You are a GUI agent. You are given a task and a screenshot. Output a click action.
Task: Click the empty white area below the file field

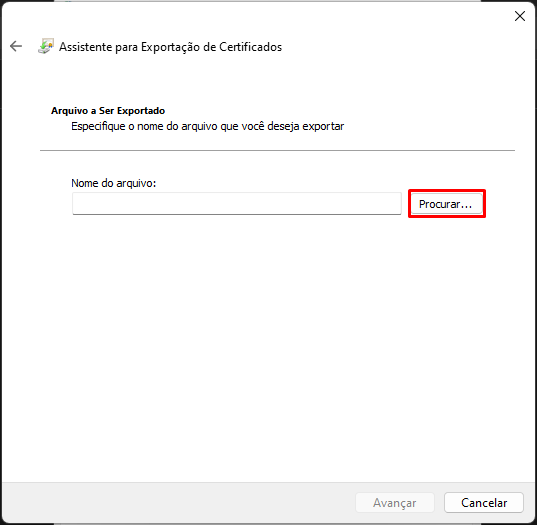[x=268, y=342]
